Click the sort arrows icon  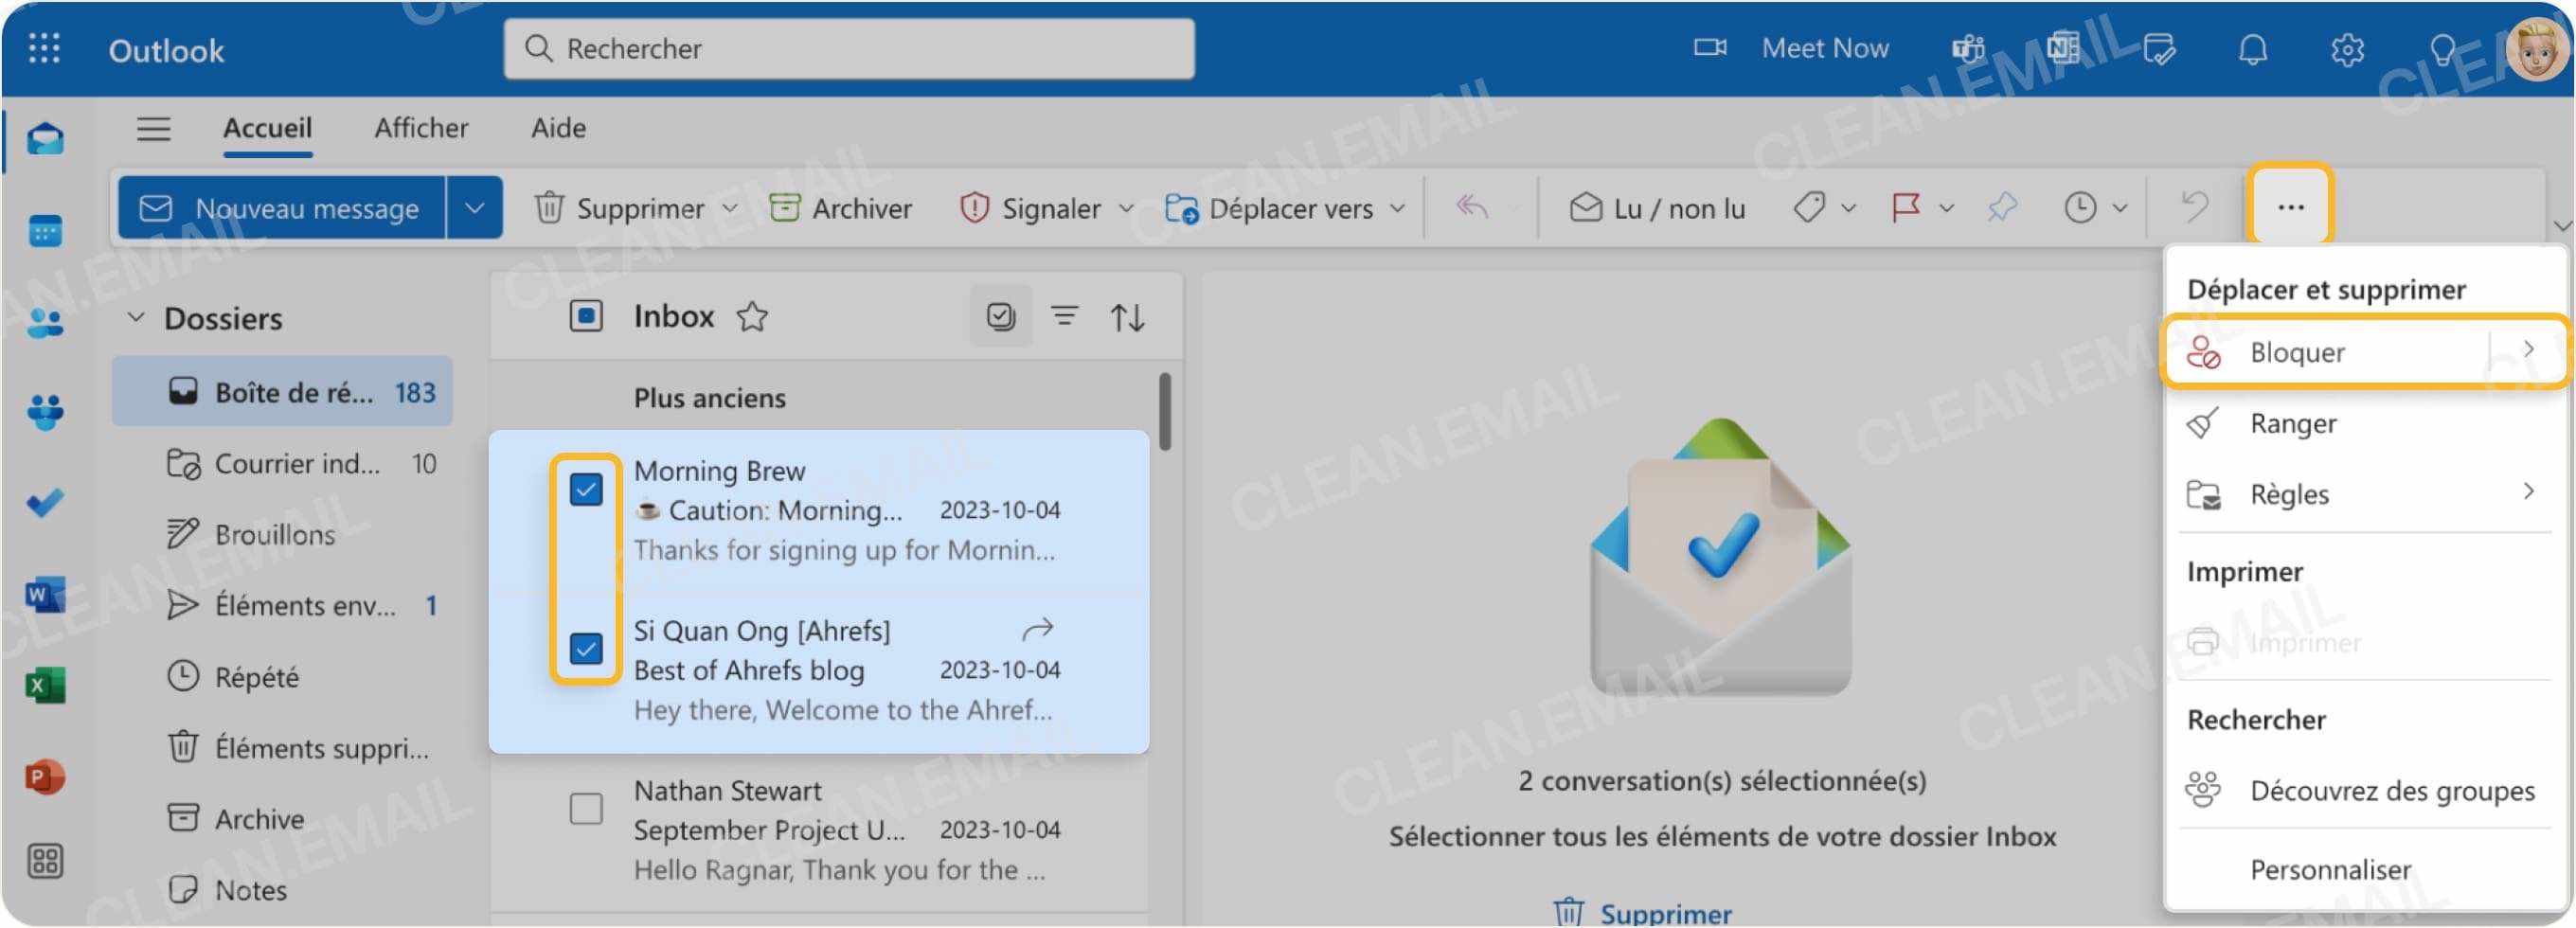pos(1127,317)
